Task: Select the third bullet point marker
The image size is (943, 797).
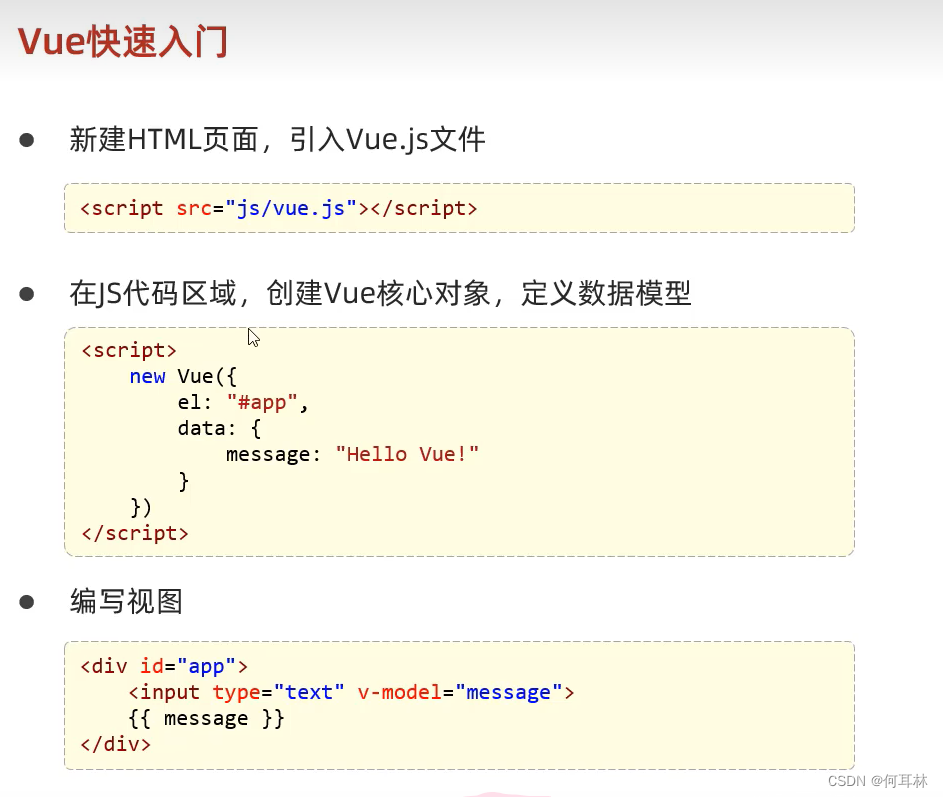Action: click(x=27, y=600)
